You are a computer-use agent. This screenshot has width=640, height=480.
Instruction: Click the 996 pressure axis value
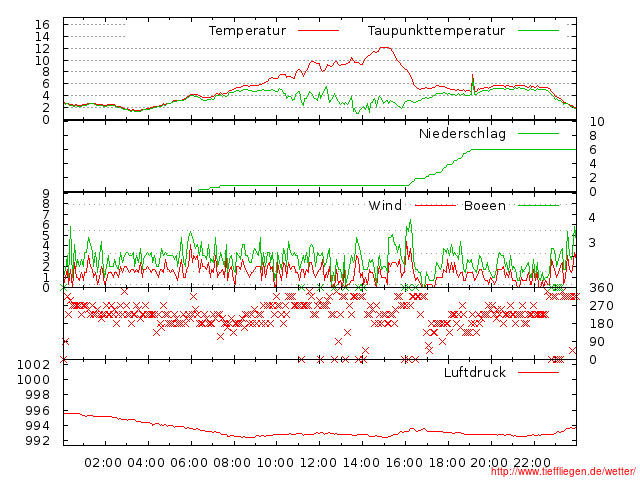pos(38,411)
